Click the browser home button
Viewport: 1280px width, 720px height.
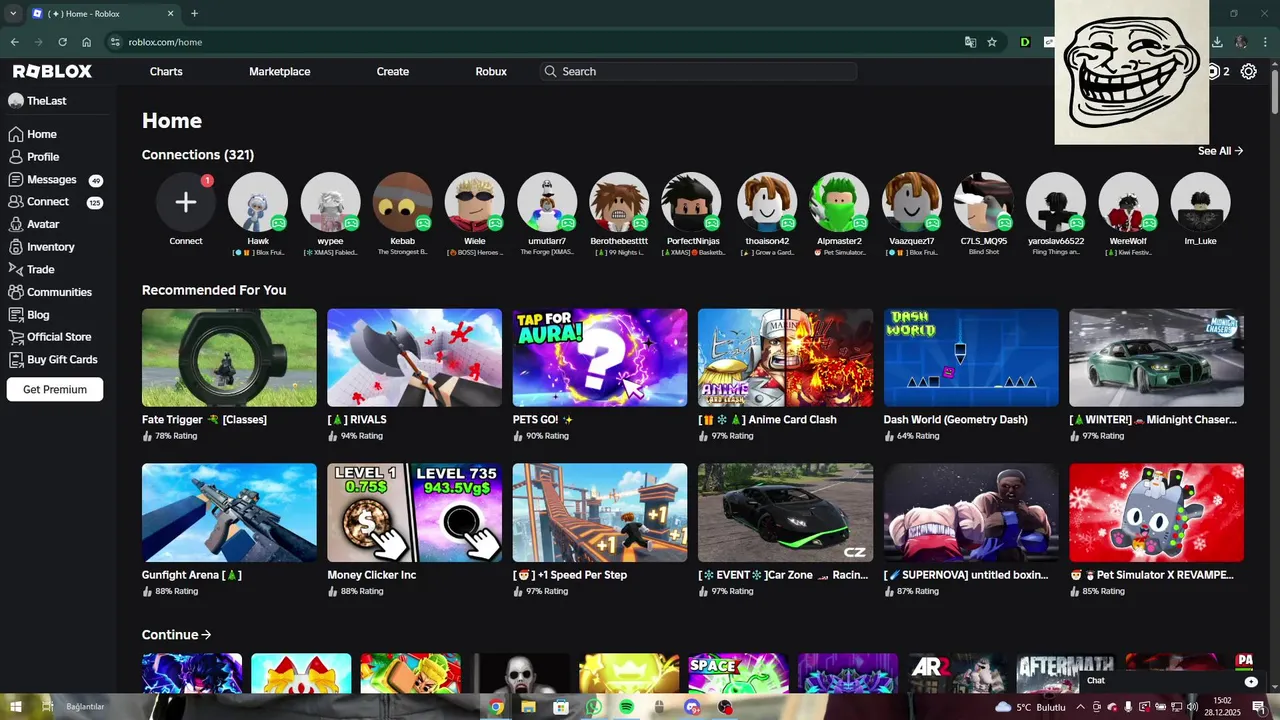coord(87,42)
